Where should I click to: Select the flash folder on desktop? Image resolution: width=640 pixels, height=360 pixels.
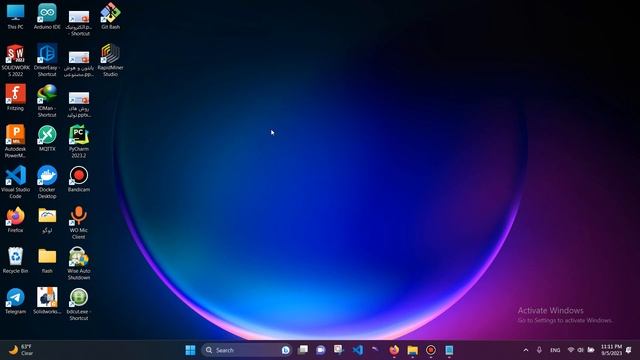(47, 260)
